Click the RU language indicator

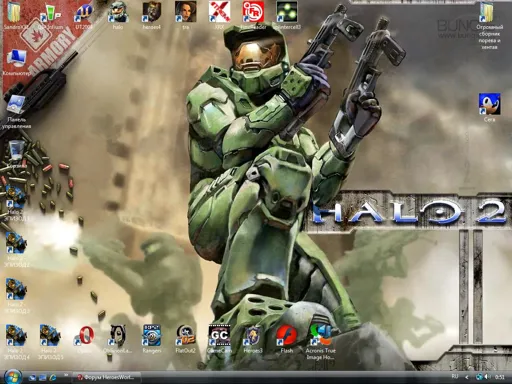click(x=455, y=376)
